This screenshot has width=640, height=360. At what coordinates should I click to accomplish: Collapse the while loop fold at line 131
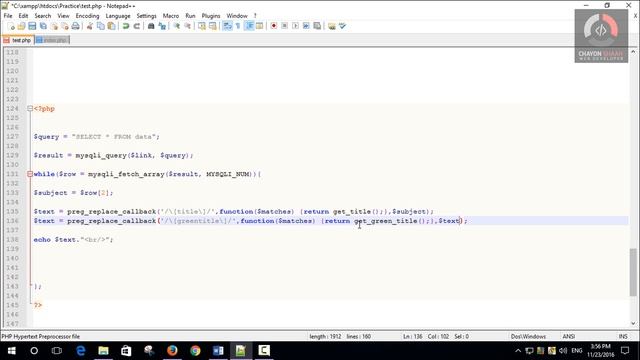coord(30,174)
